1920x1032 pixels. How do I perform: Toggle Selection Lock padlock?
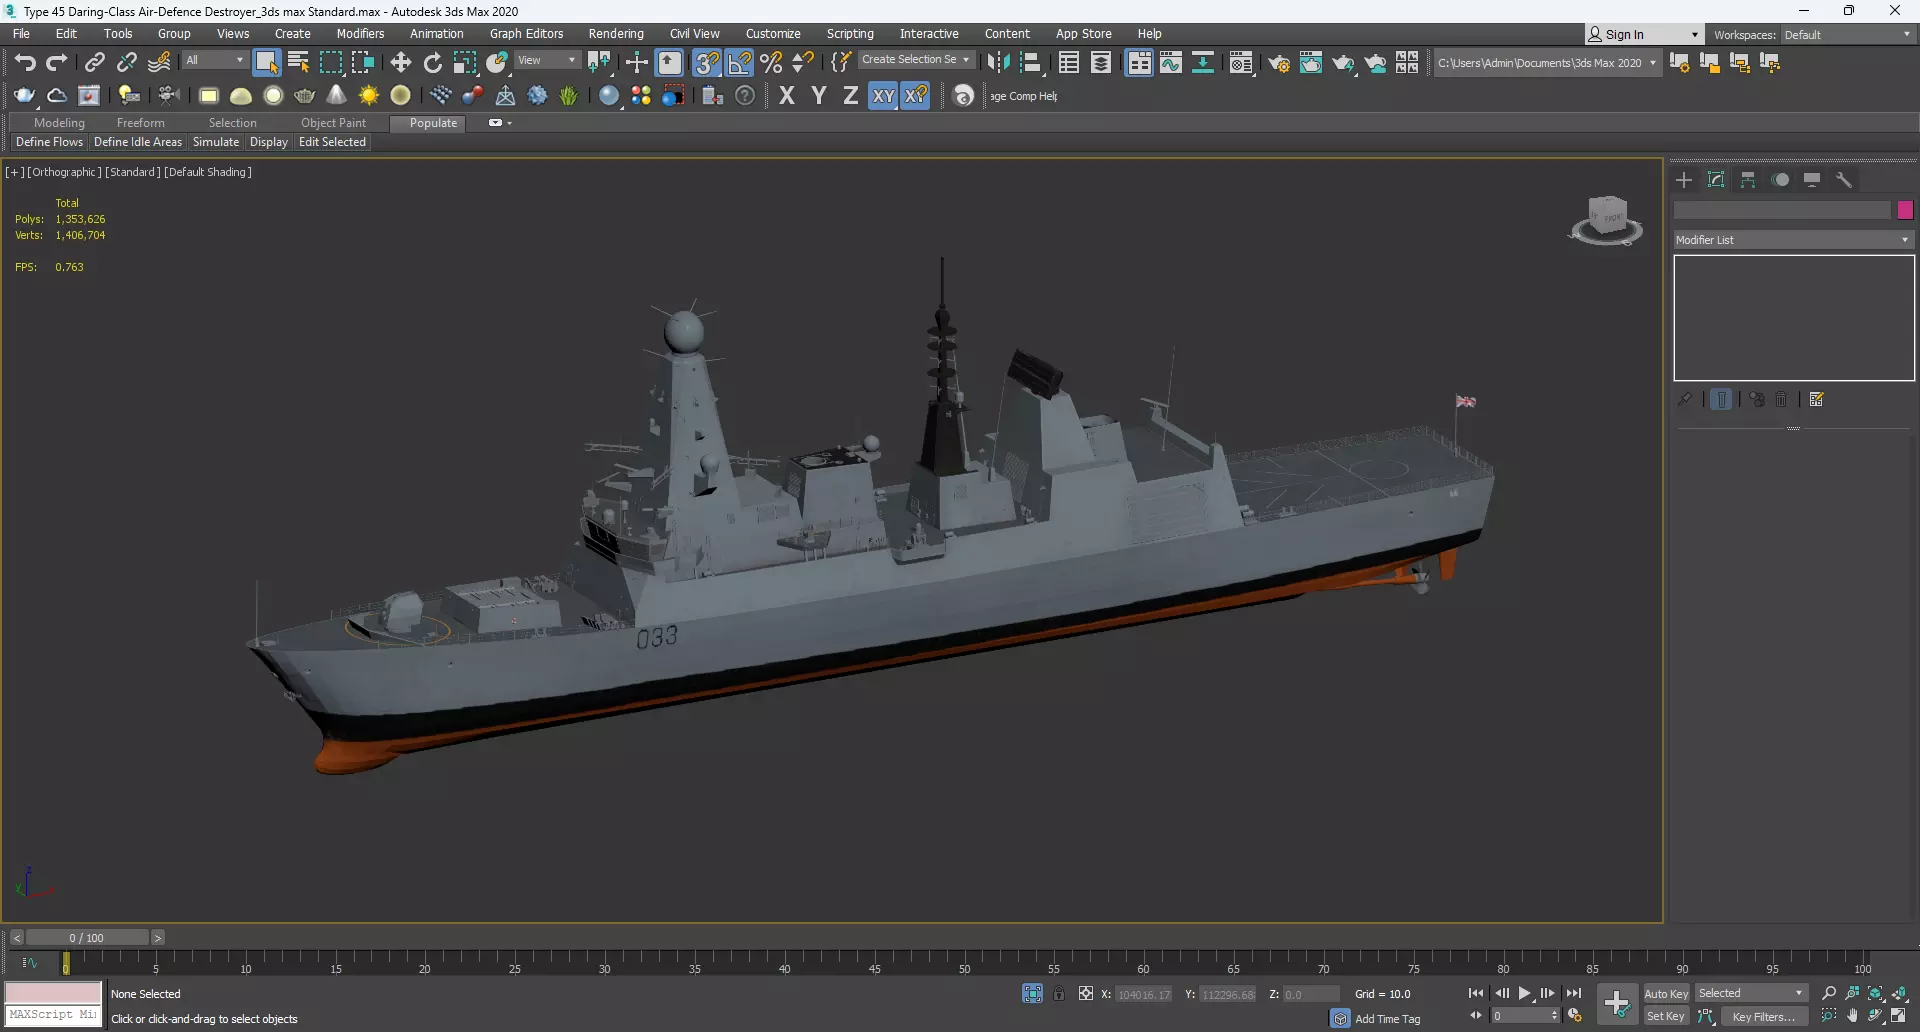(x=1059, y=993)
